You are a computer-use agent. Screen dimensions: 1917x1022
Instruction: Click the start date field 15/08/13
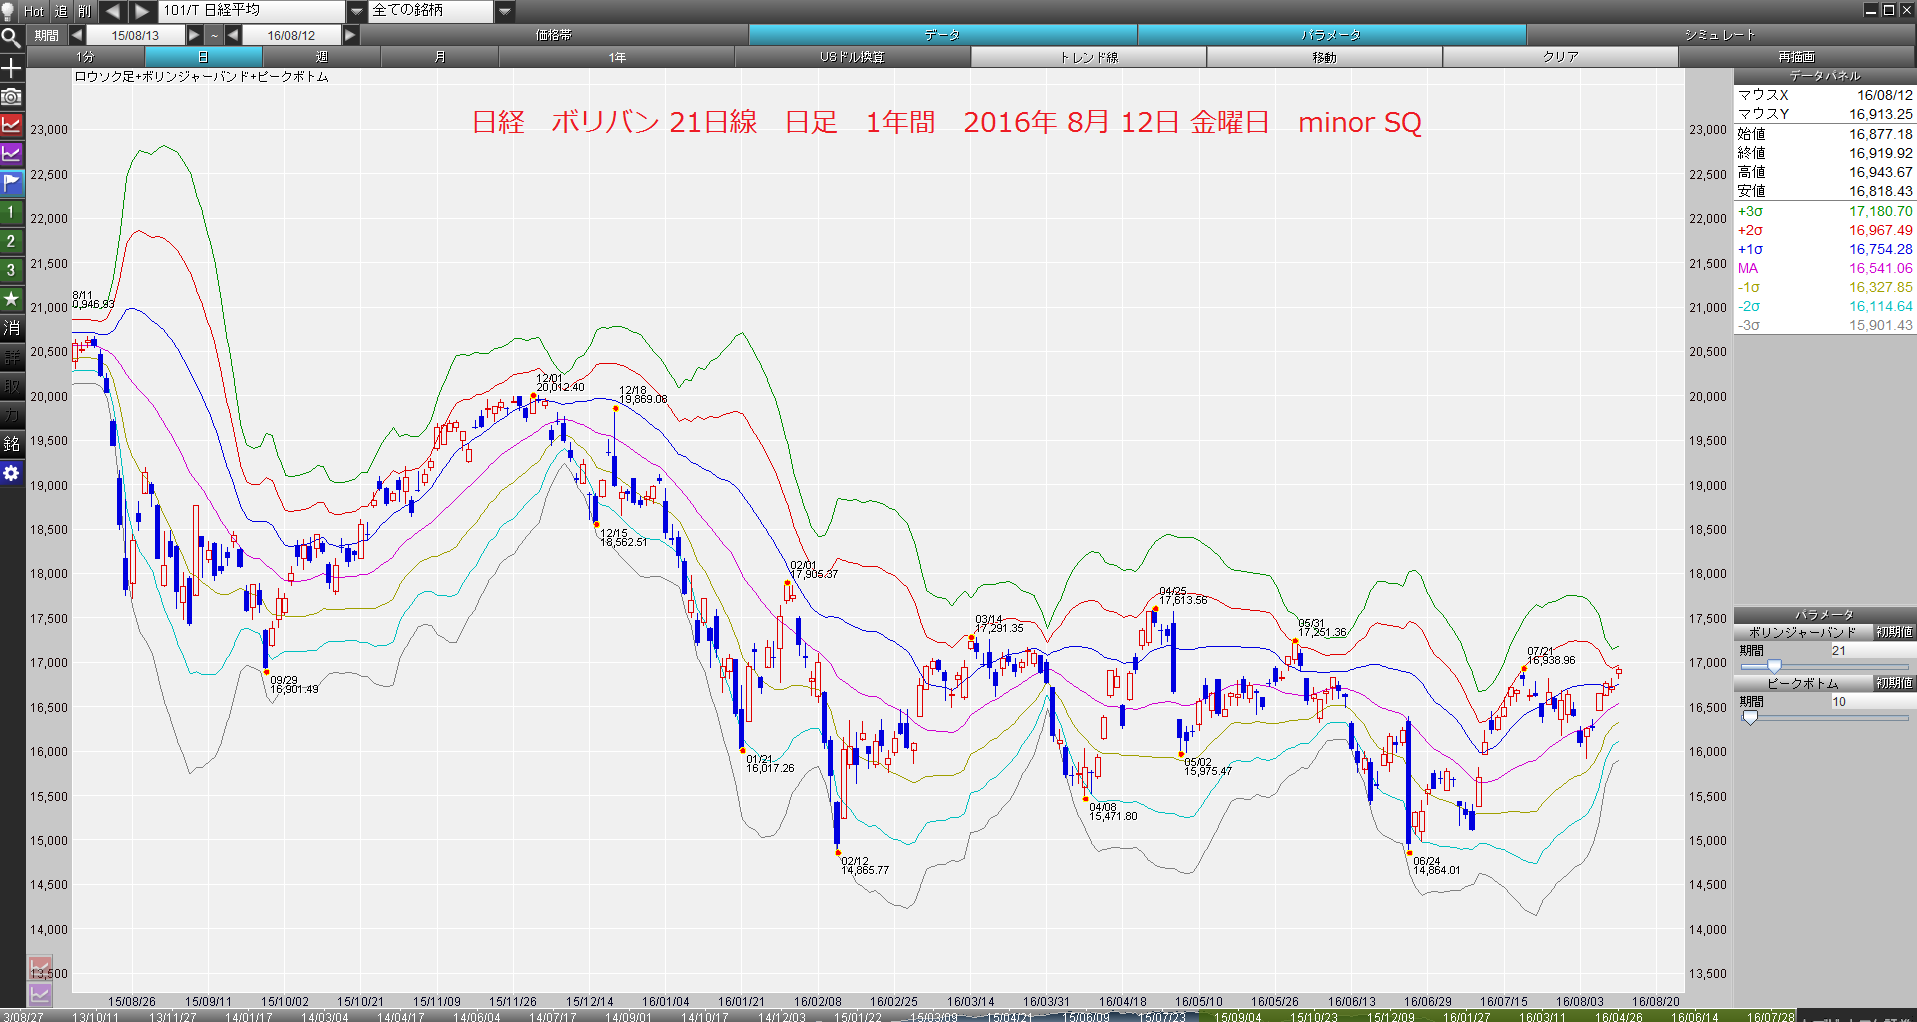coord(136,35)
